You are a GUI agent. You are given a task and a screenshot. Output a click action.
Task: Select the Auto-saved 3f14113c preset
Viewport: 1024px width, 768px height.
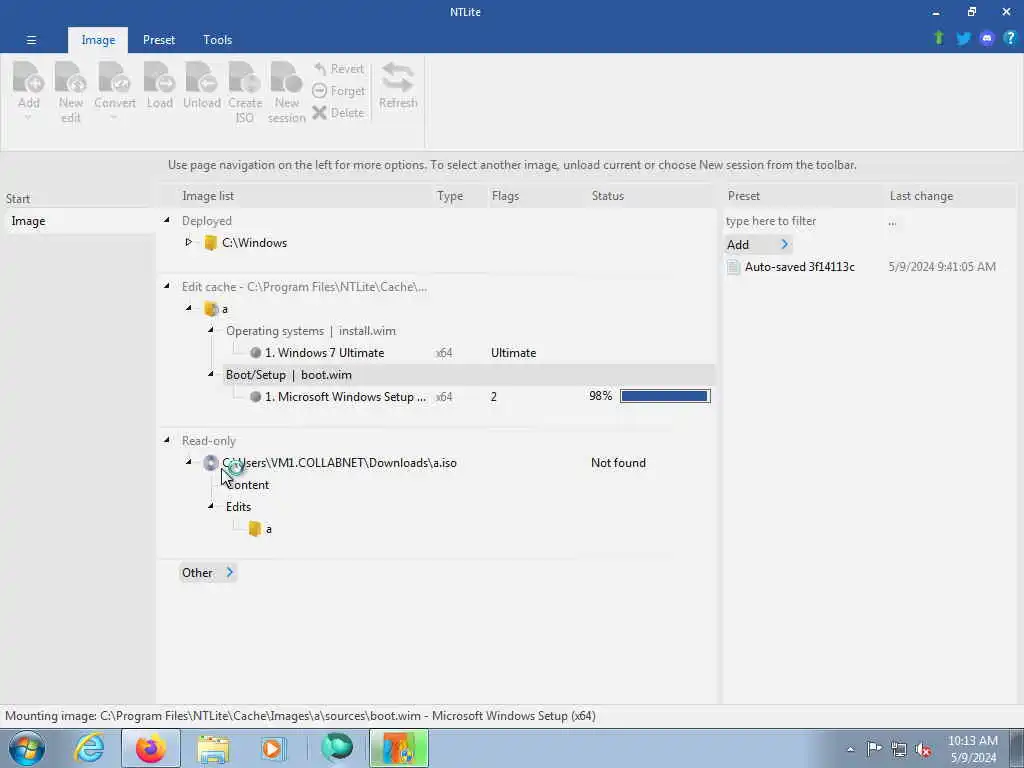point(799,266)
